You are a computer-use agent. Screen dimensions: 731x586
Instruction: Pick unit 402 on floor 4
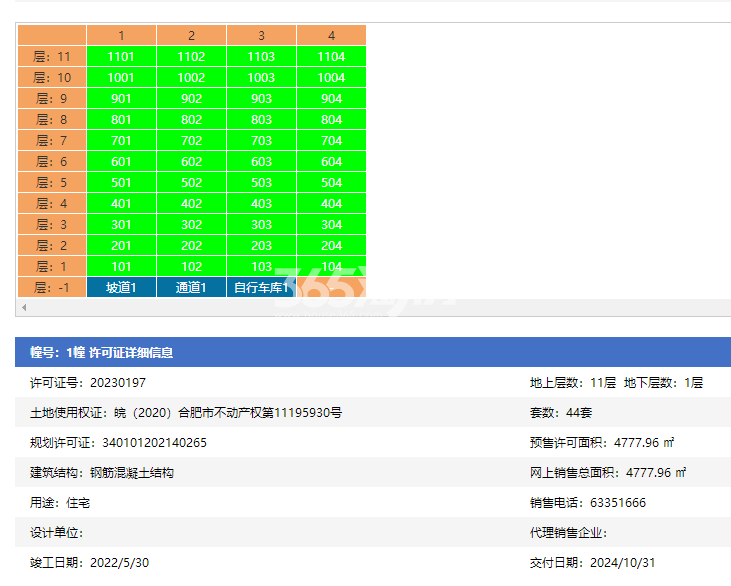click(191, 203)
